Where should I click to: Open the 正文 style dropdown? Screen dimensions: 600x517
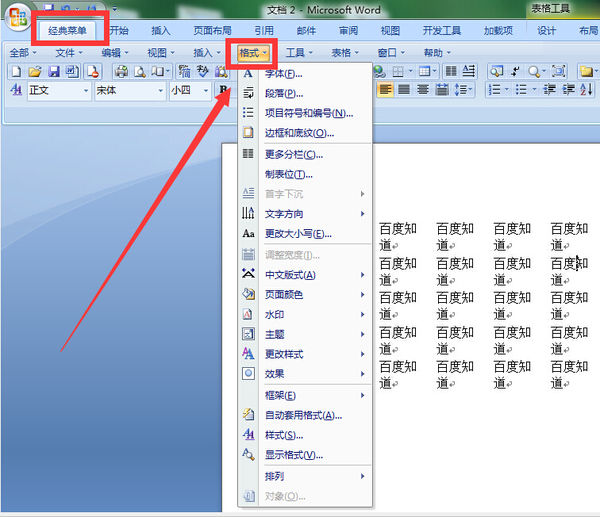click(86, 91)
